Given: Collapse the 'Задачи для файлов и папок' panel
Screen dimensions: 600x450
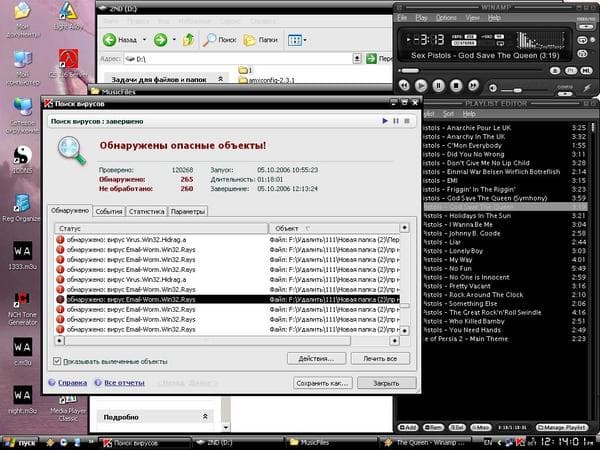Looking at the screenshot, I should pos(220,79).
